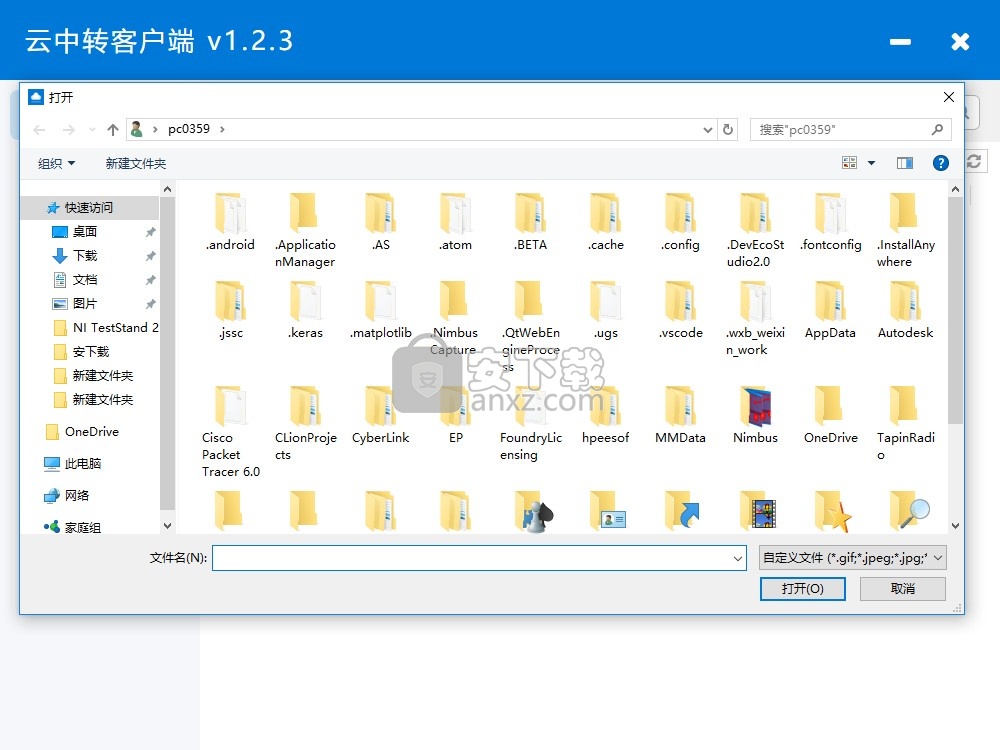The image size is (1000, 750).
Task: Open the .config folder
Action: tap(680, 222)
